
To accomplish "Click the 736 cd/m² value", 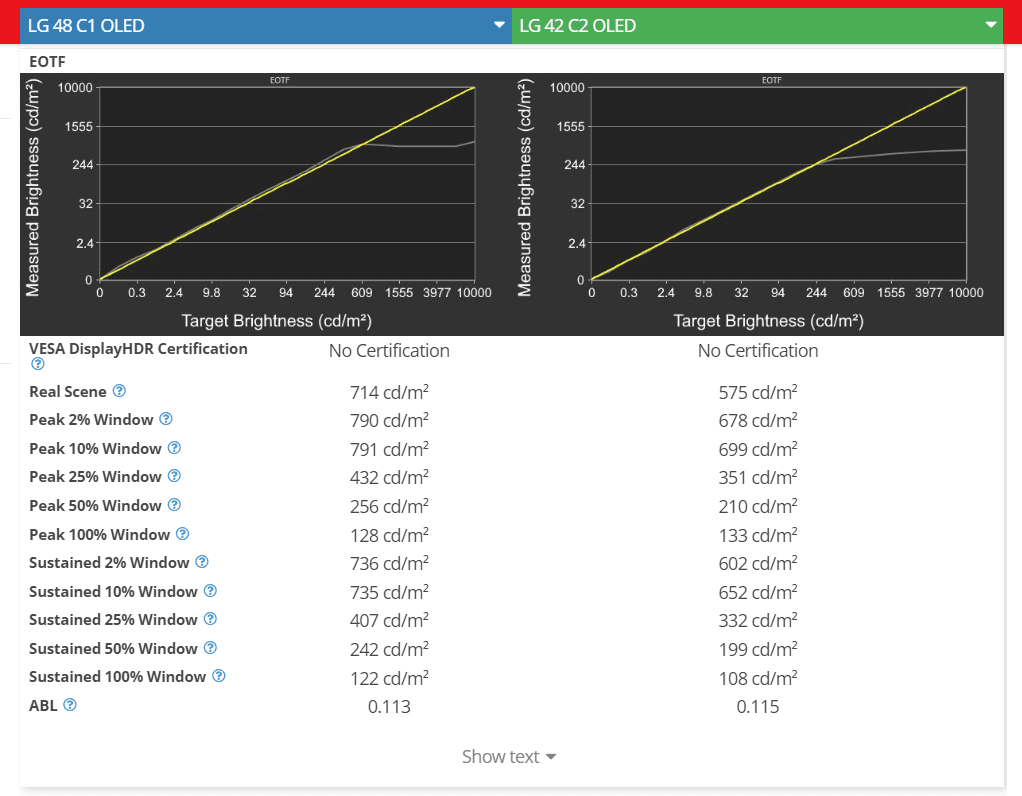I will [x=389, y=563].
